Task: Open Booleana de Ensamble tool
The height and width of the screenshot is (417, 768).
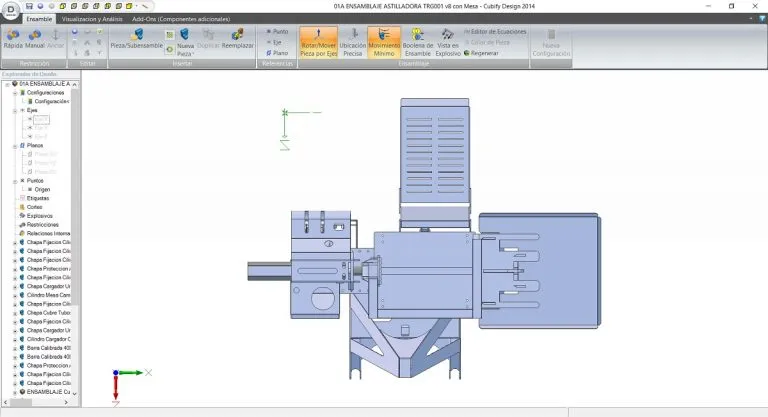Action: coord(416,40)
